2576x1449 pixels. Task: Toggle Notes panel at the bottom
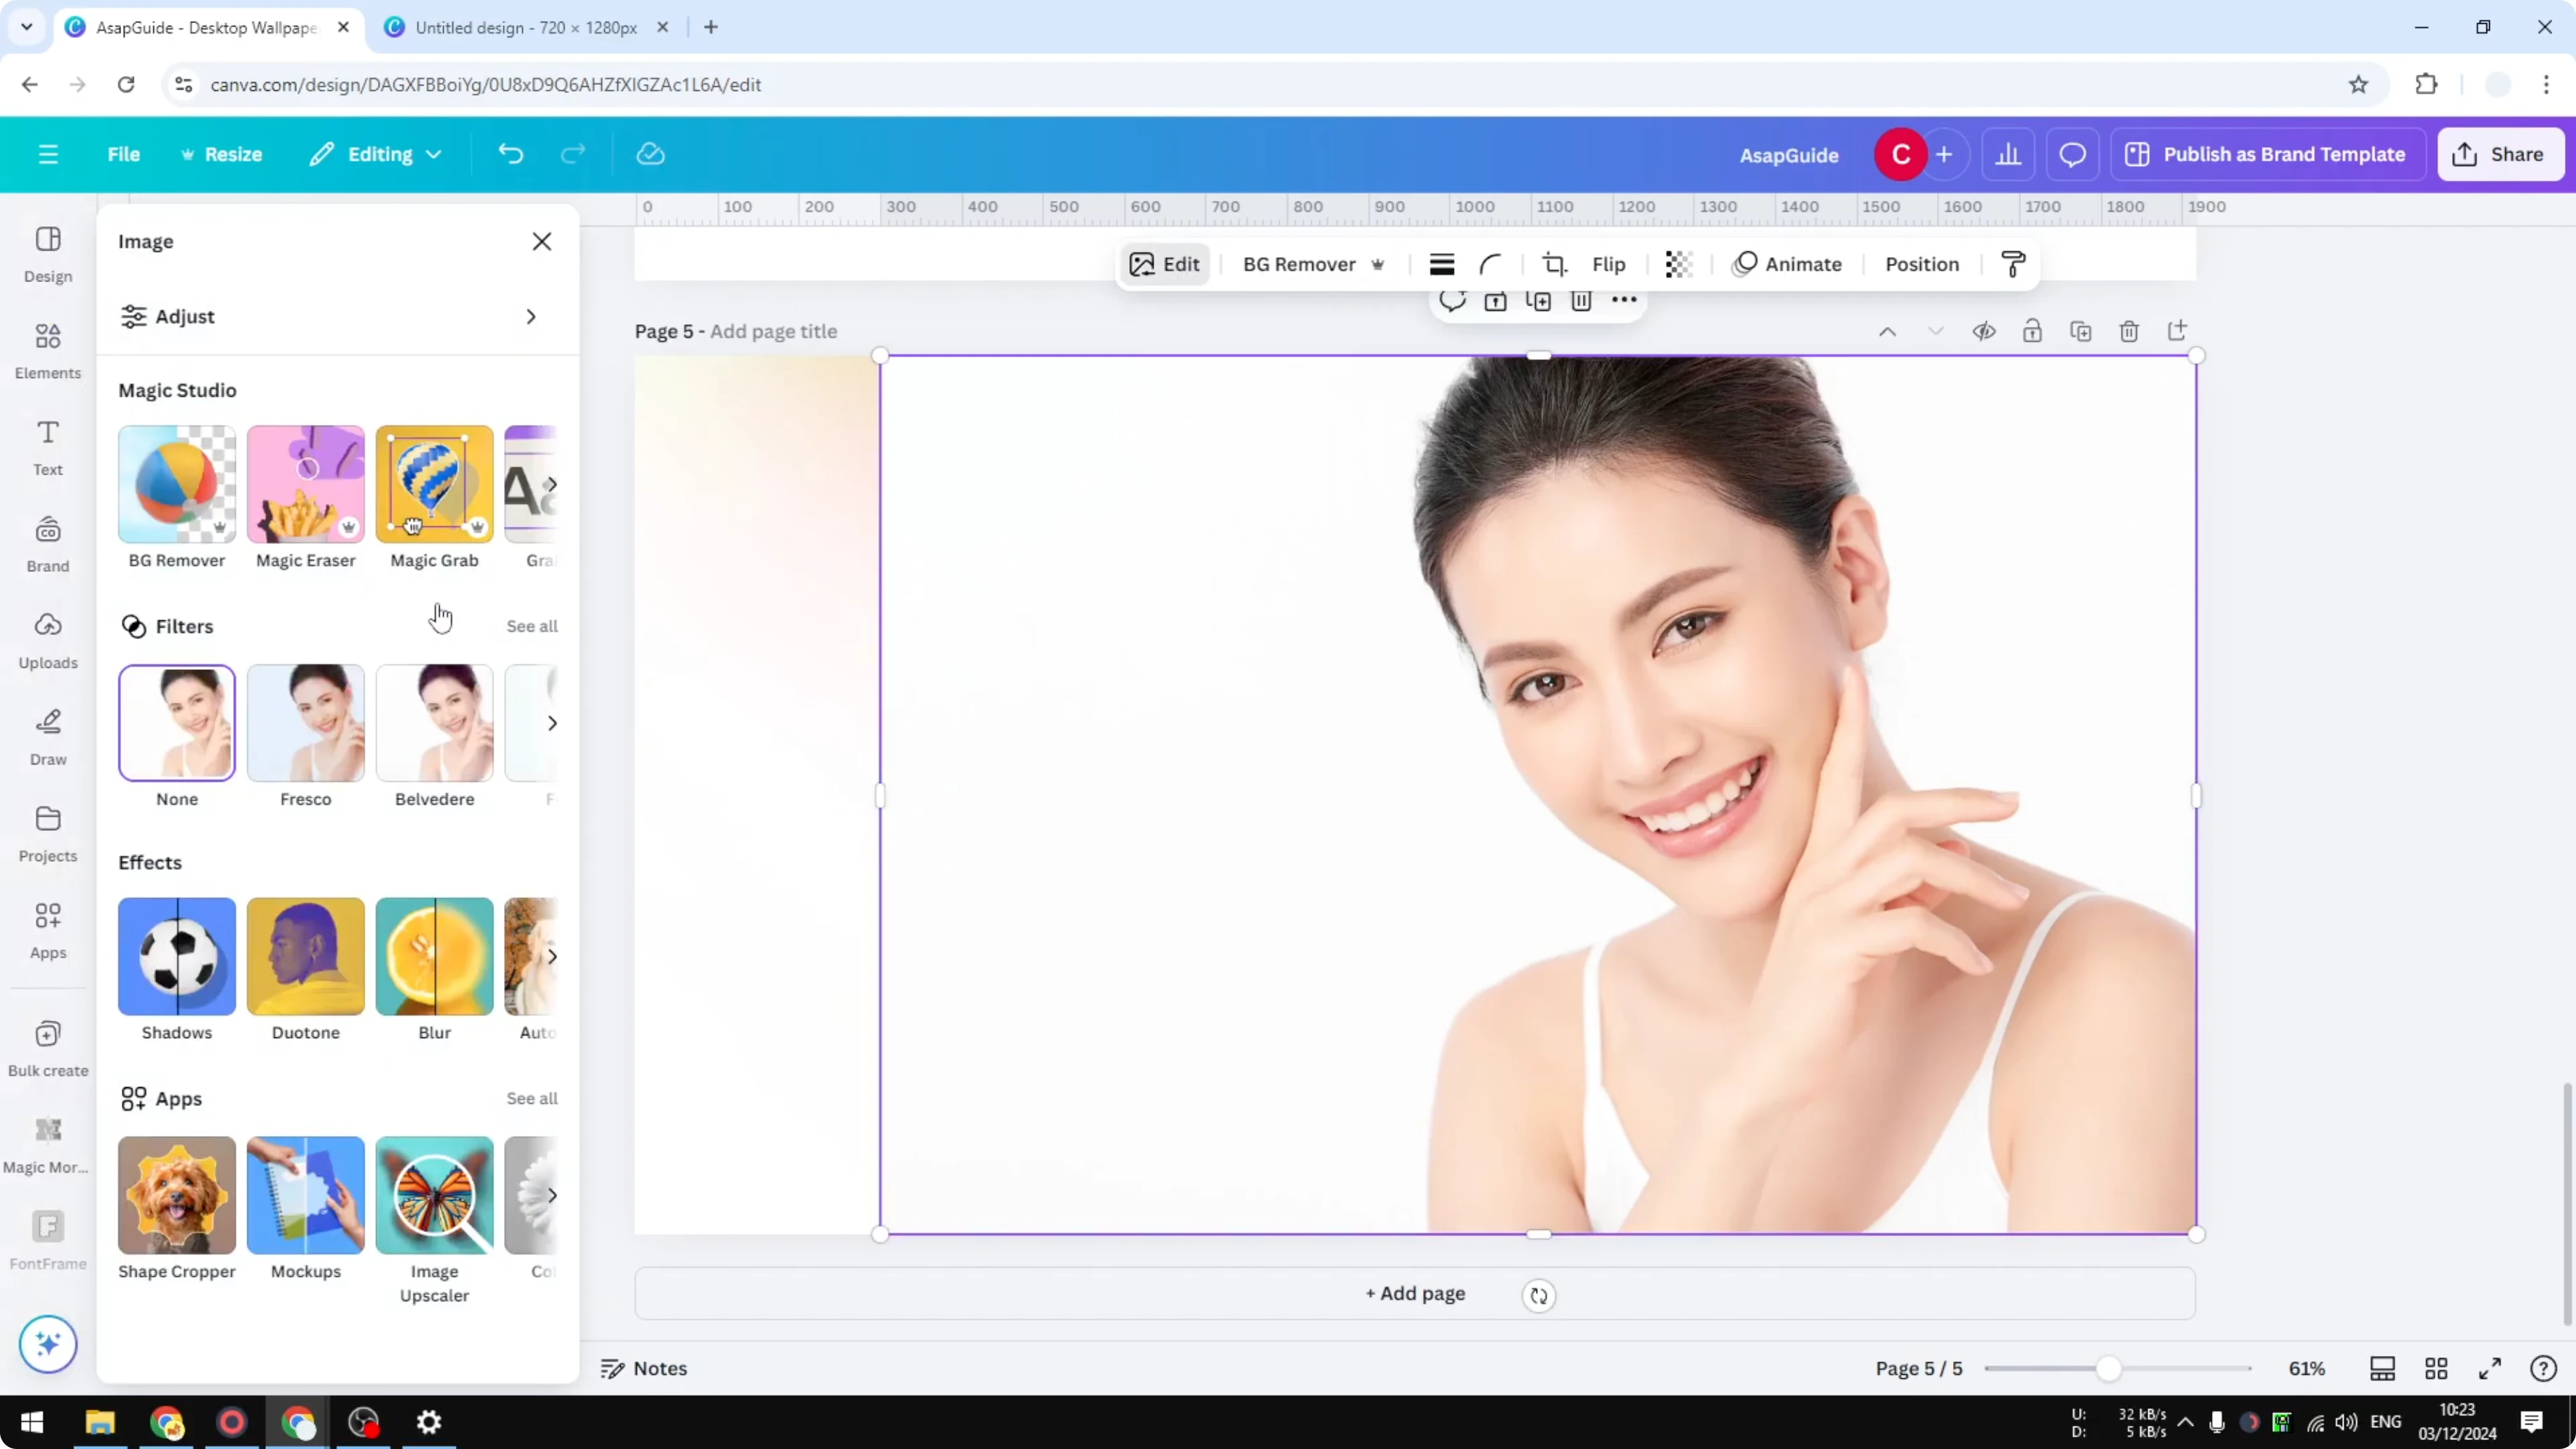coord(643,1368)
